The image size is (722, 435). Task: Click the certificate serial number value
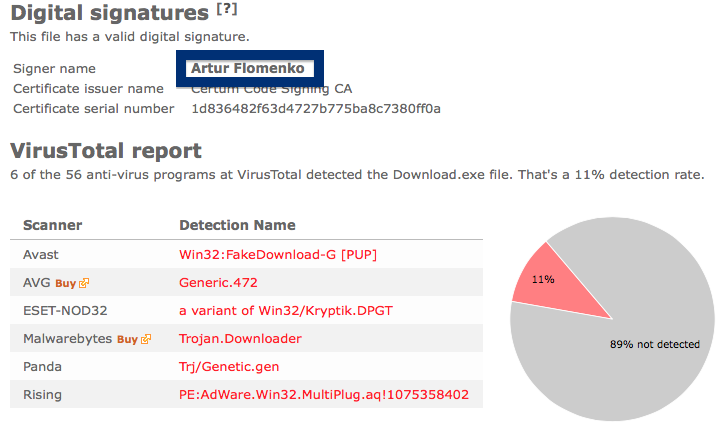pos(316,109)
